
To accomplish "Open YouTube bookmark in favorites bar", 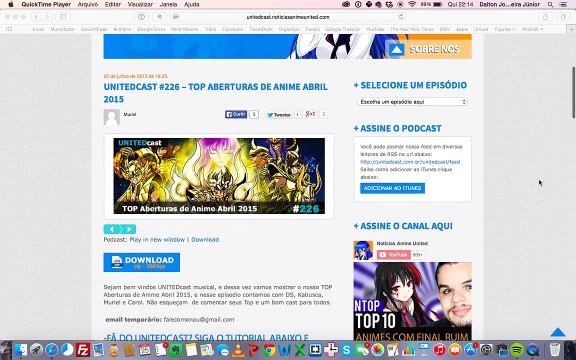I will coord(375,29).
